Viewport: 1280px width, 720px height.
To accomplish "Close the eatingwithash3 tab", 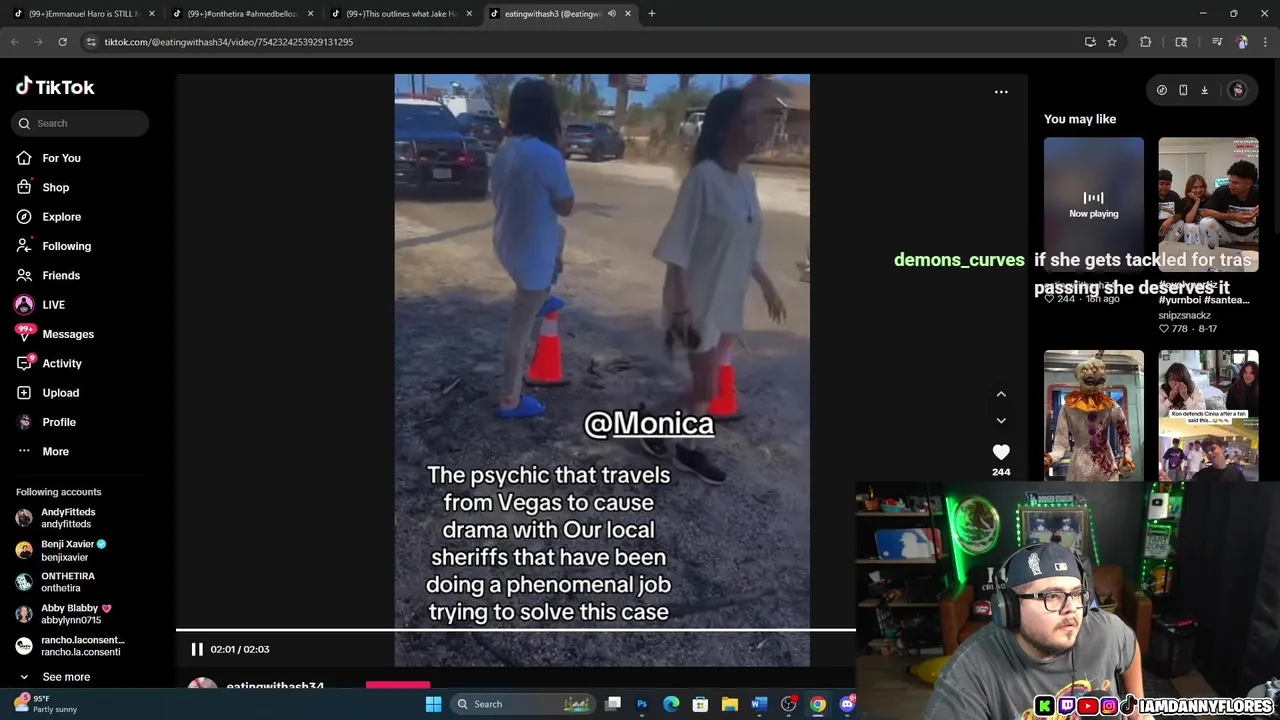I will coord(628,14).
